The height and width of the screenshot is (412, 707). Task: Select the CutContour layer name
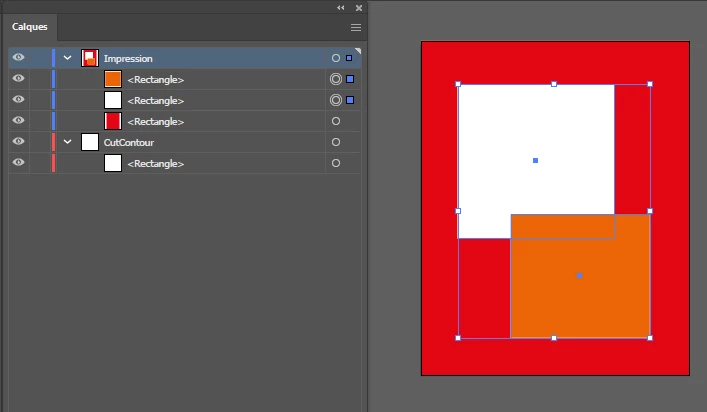[129, 142]
